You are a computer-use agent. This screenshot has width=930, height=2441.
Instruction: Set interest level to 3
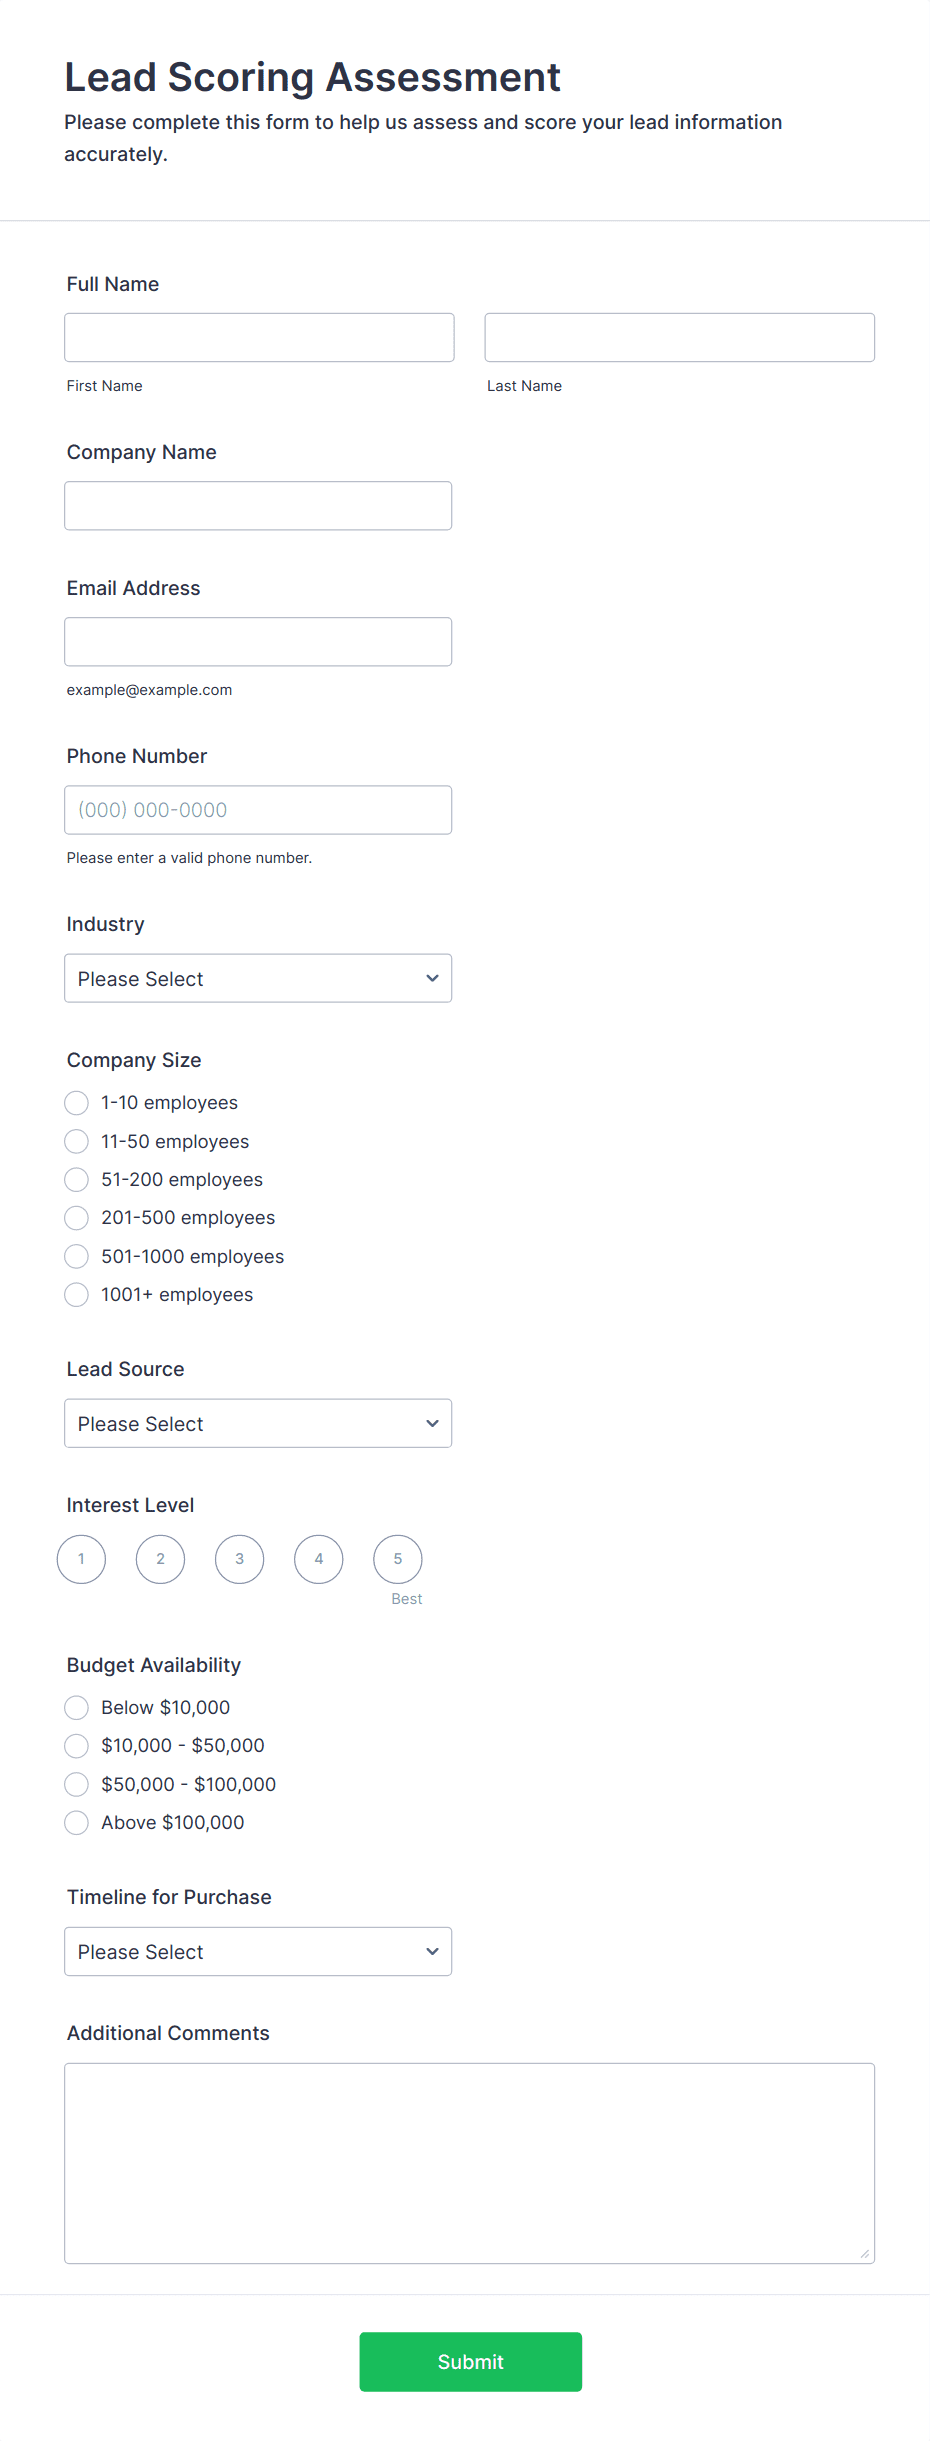(x=240, y=1559)
